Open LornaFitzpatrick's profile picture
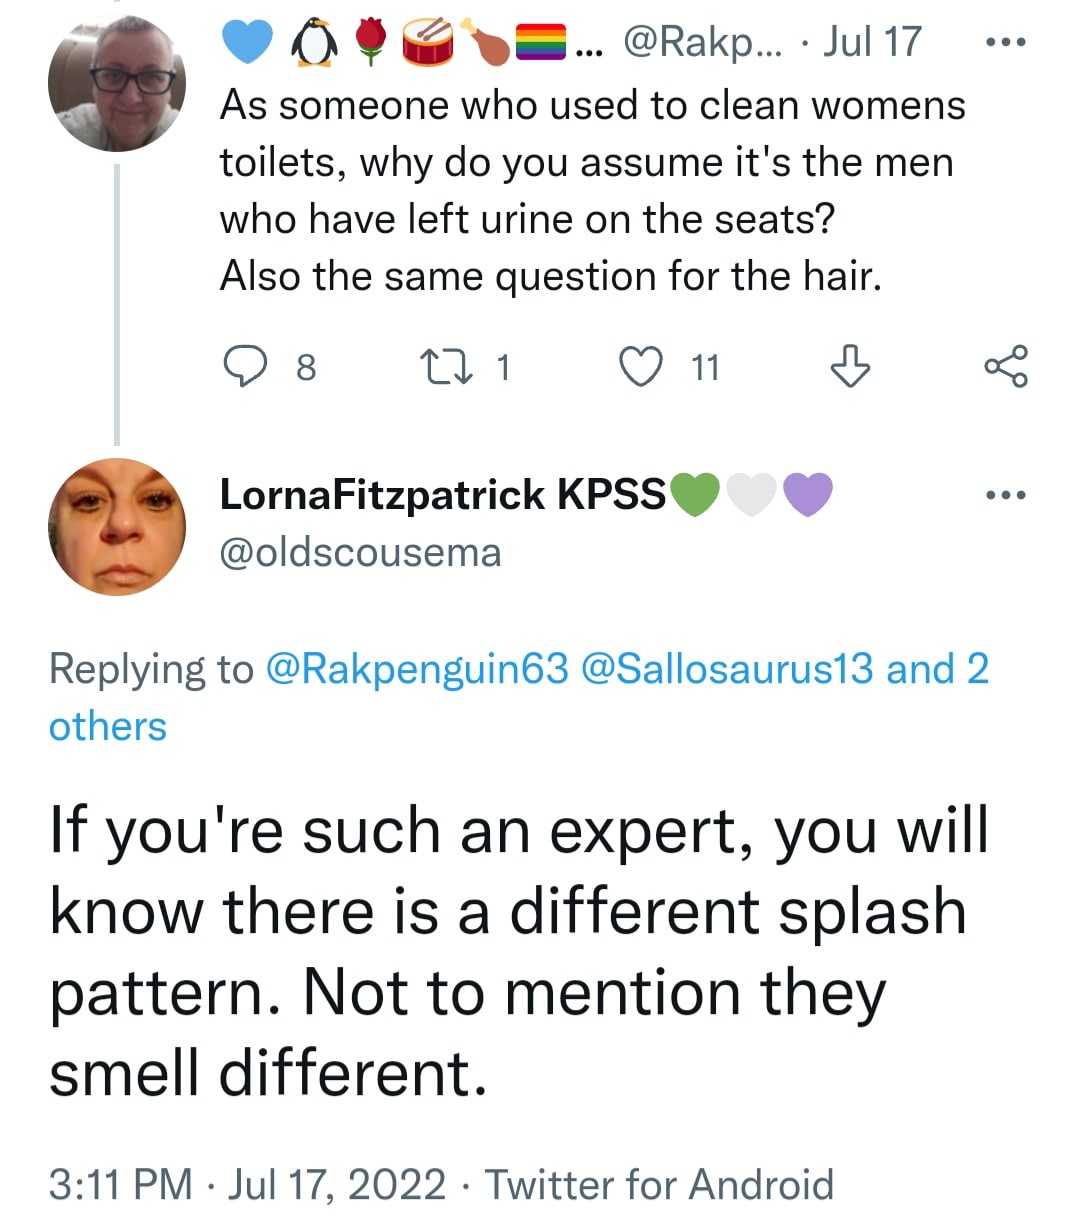This screenshot has width=1080, height=1232. point(117,527)
